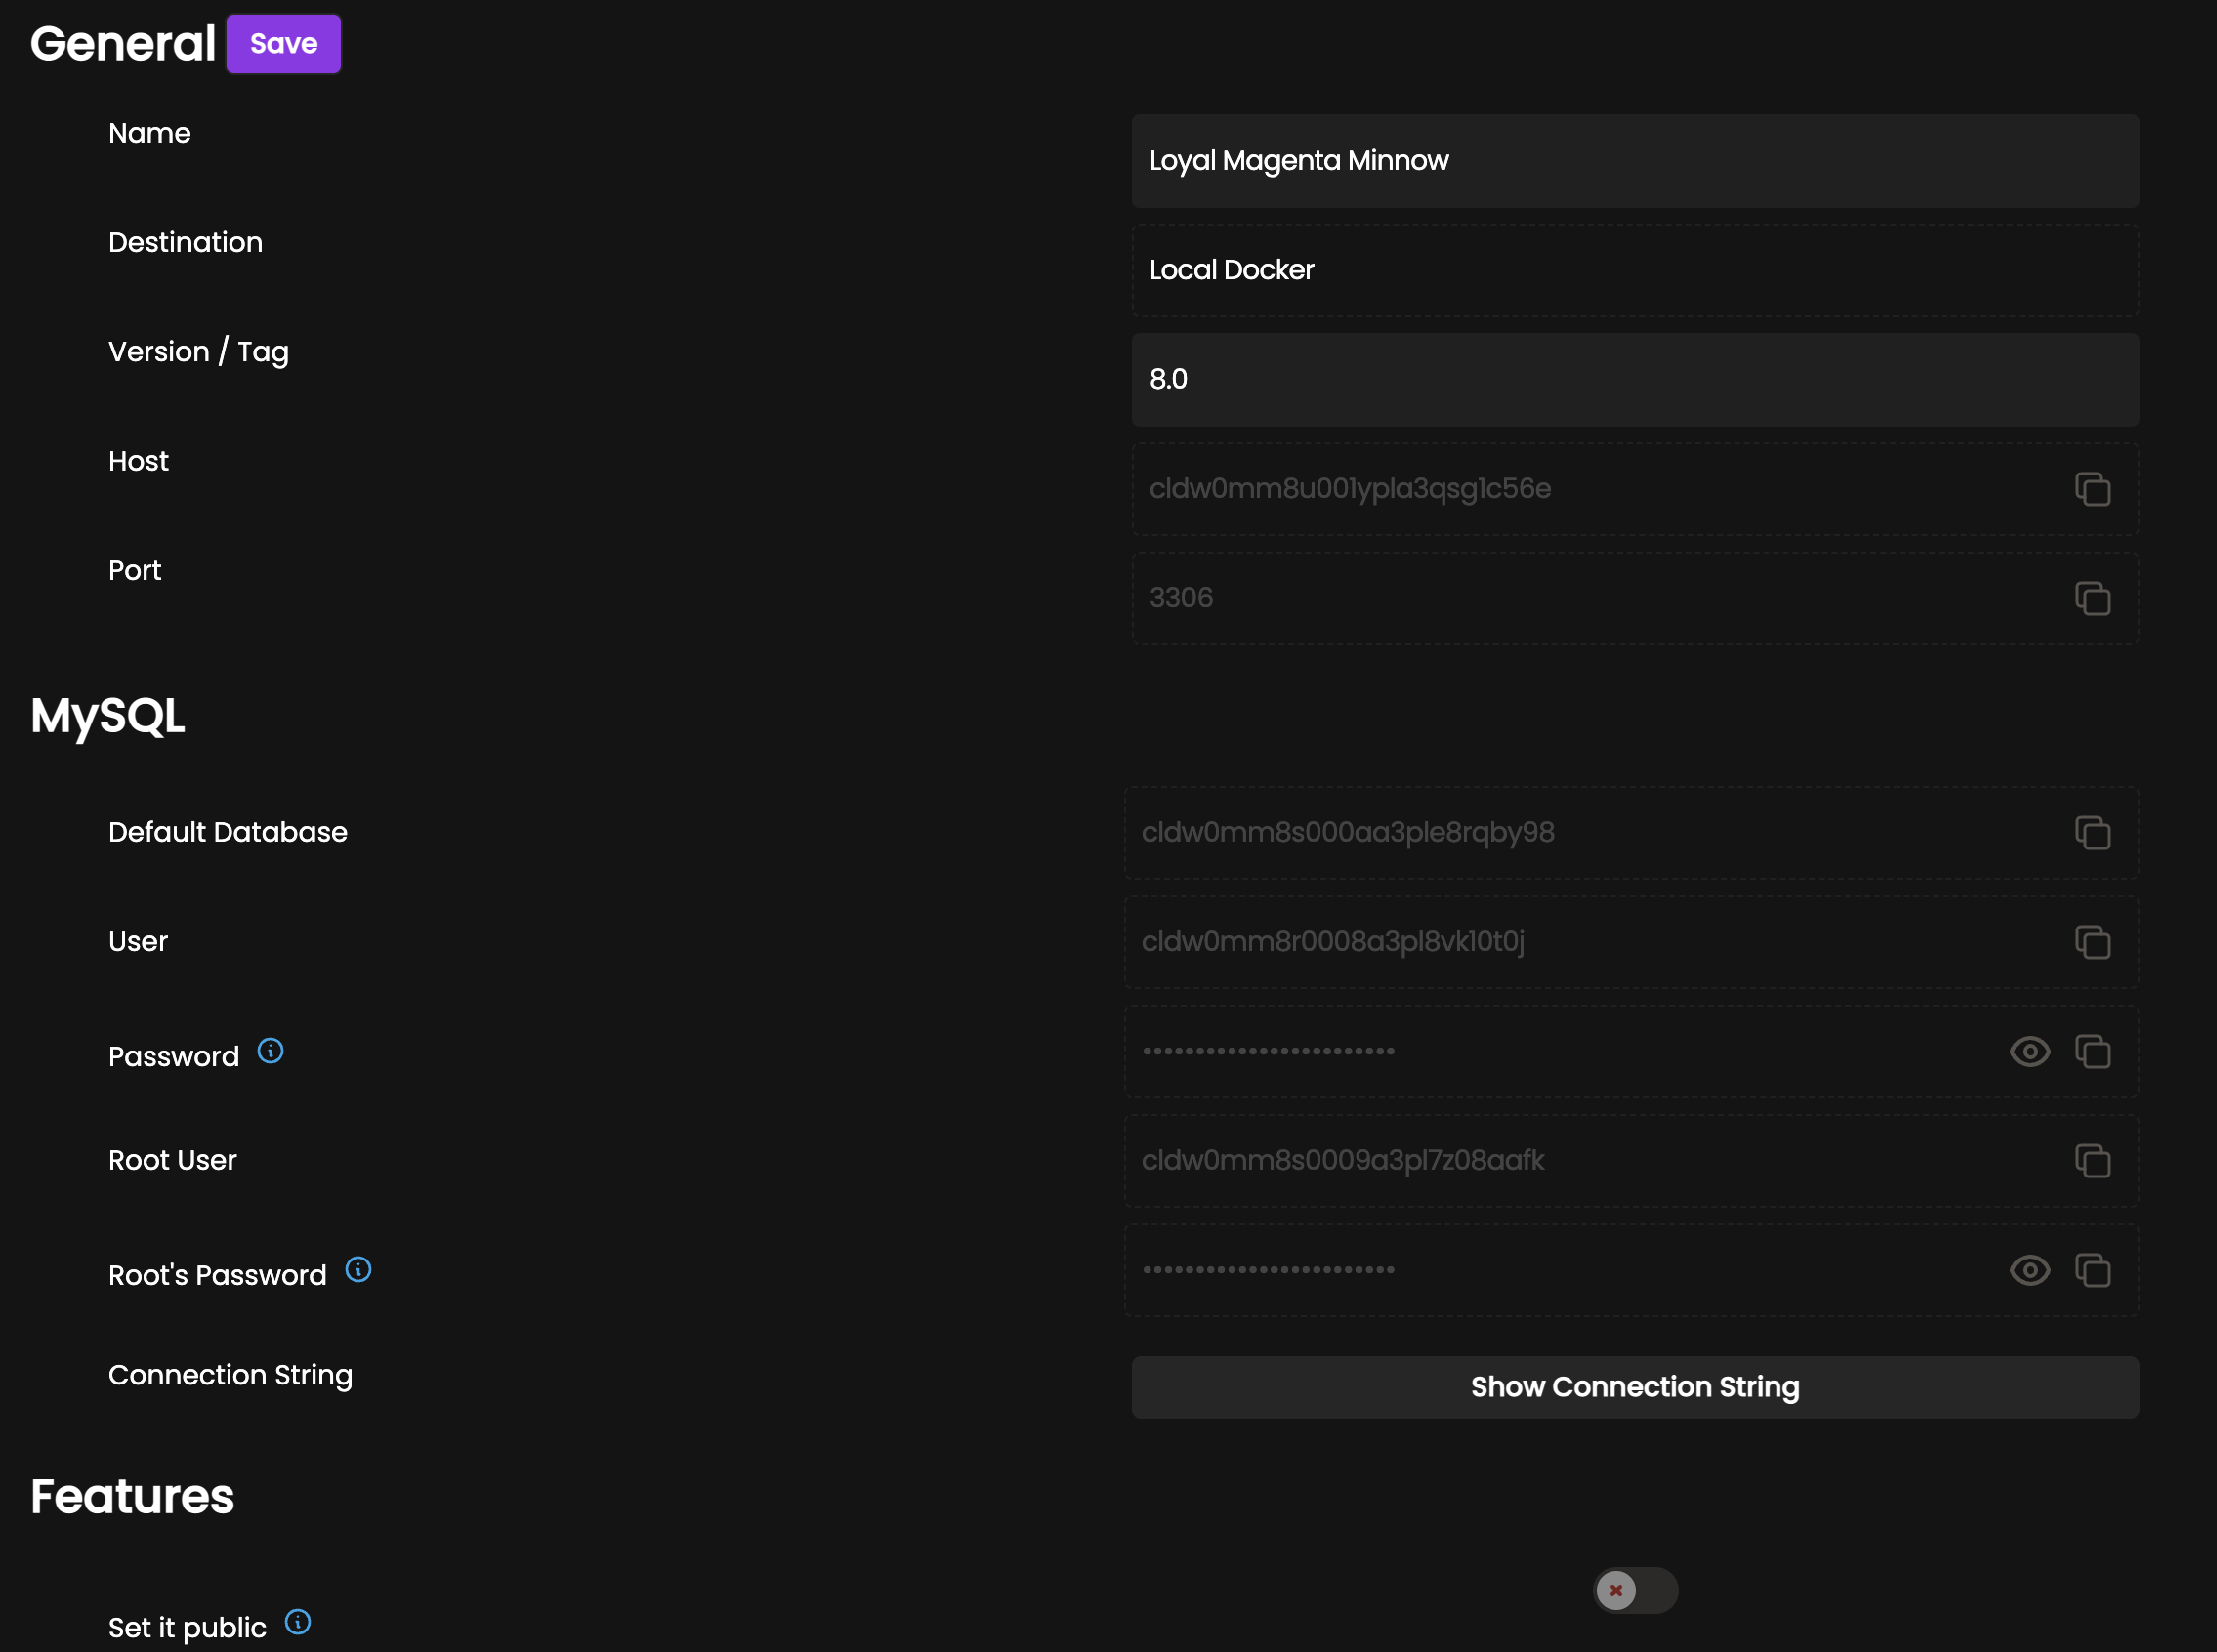The image size is (2217, 1652).
Task: Save the General settings
Action: [x=283, y=43]
